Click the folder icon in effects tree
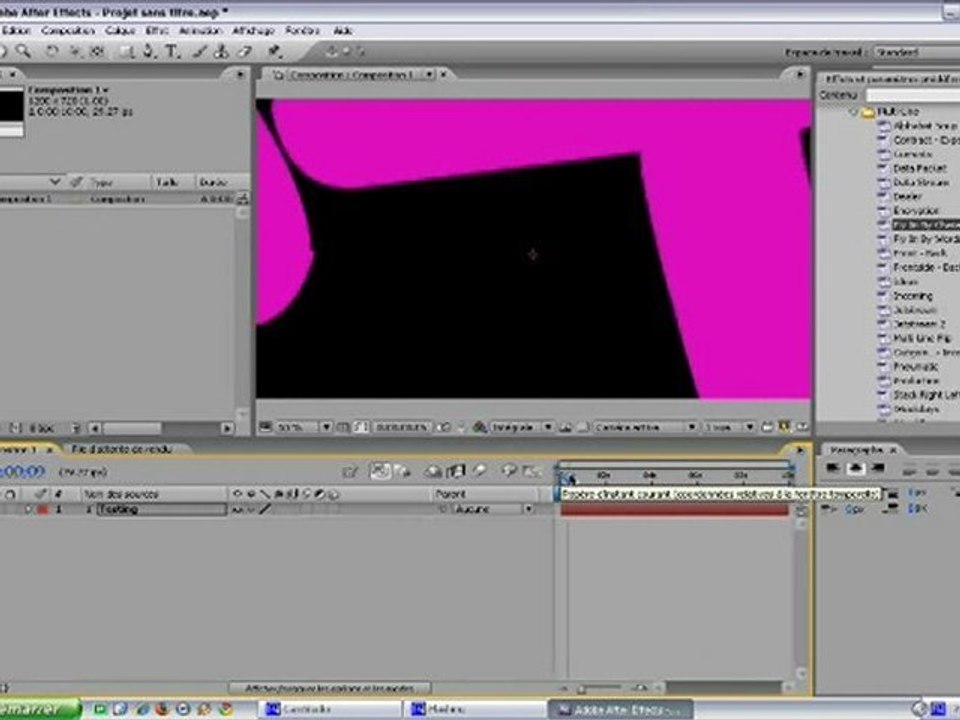This screenshot has width=960, height=720. coord(868,112)
